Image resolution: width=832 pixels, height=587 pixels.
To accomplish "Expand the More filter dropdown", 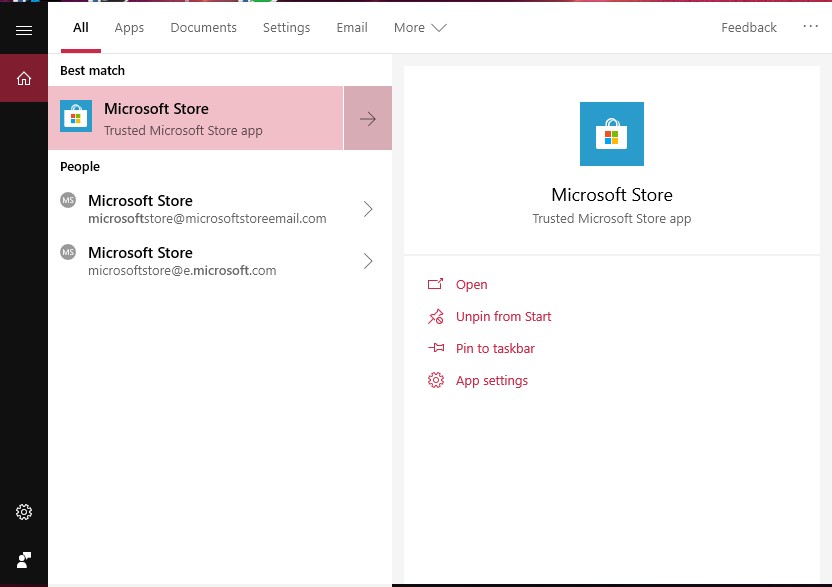I will coord(420,28).
